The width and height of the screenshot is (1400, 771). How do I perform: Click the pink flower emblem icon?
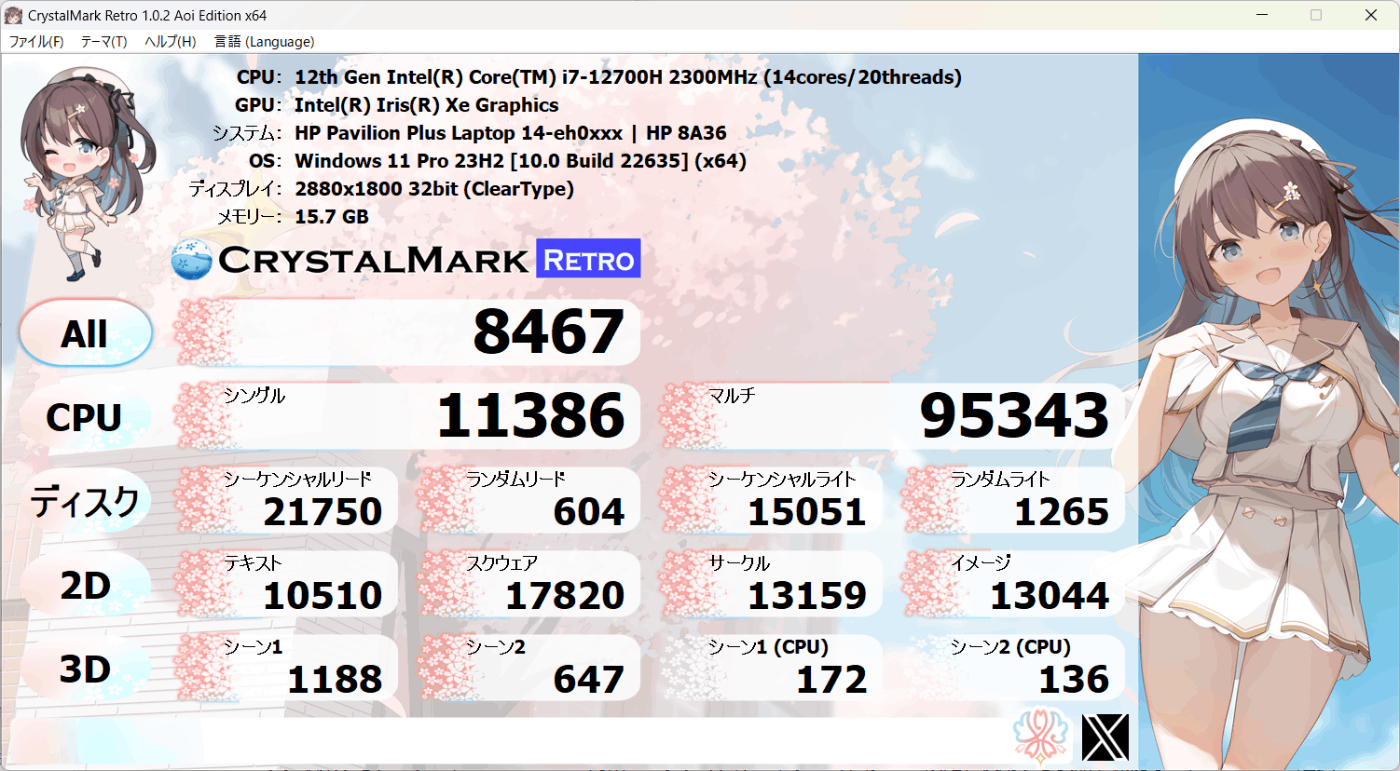point(1041,738)
